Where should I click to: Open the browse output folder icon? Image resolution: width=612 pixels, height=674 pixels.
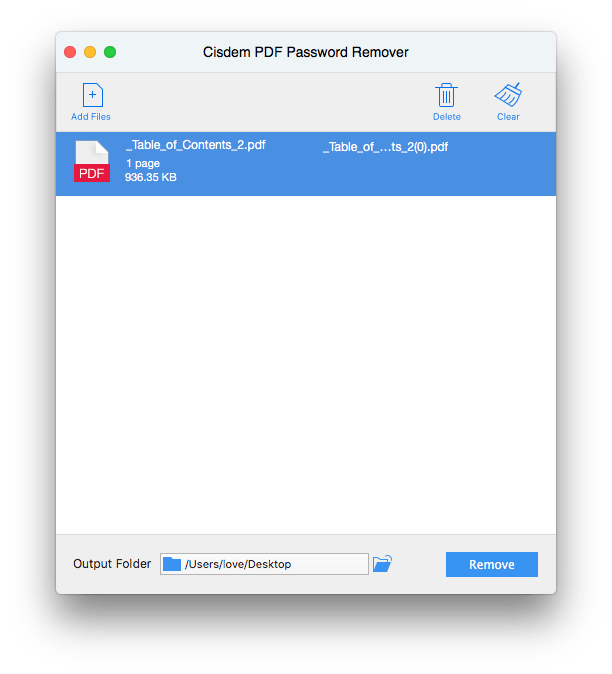point(382,564)
